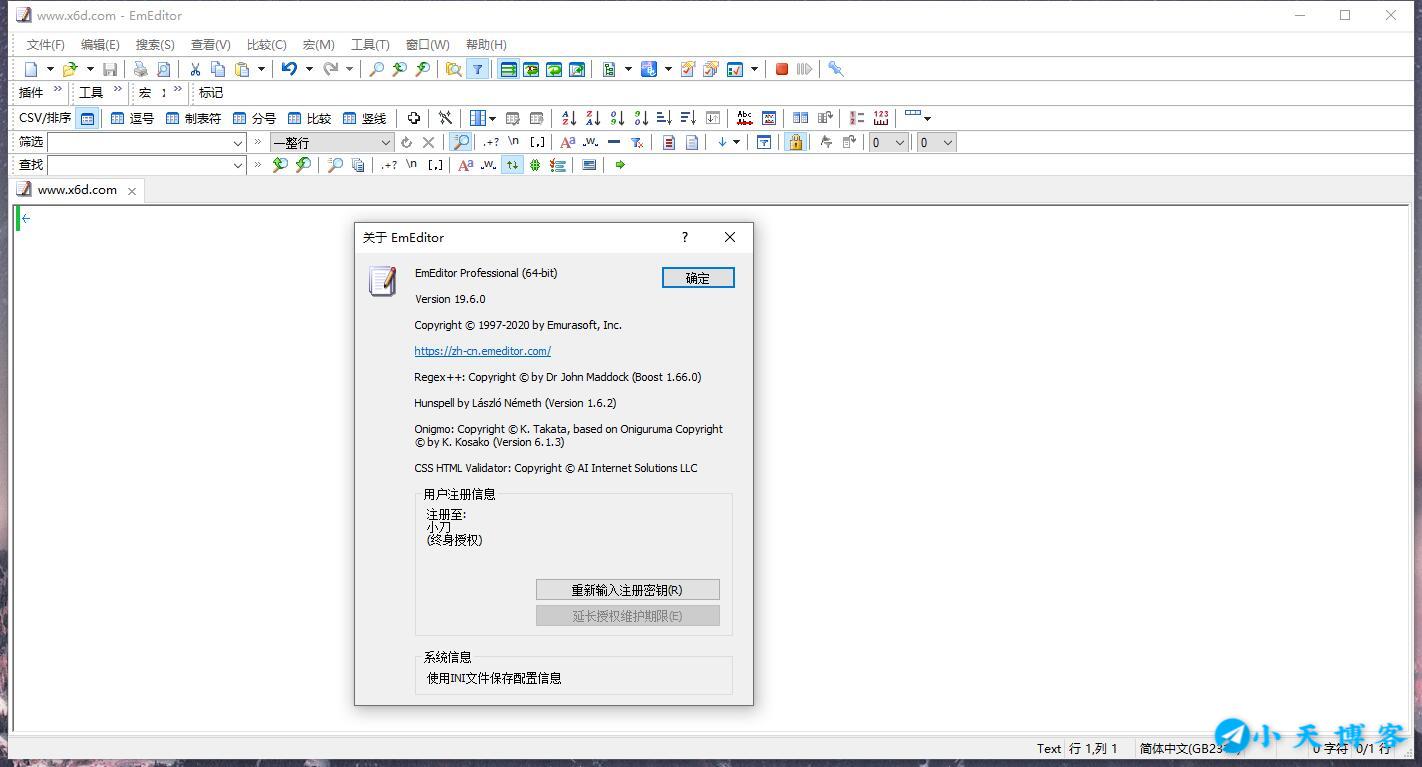
Task: Sort A to Z ascending in CSV toolbar
Action: tap(569, 118)
